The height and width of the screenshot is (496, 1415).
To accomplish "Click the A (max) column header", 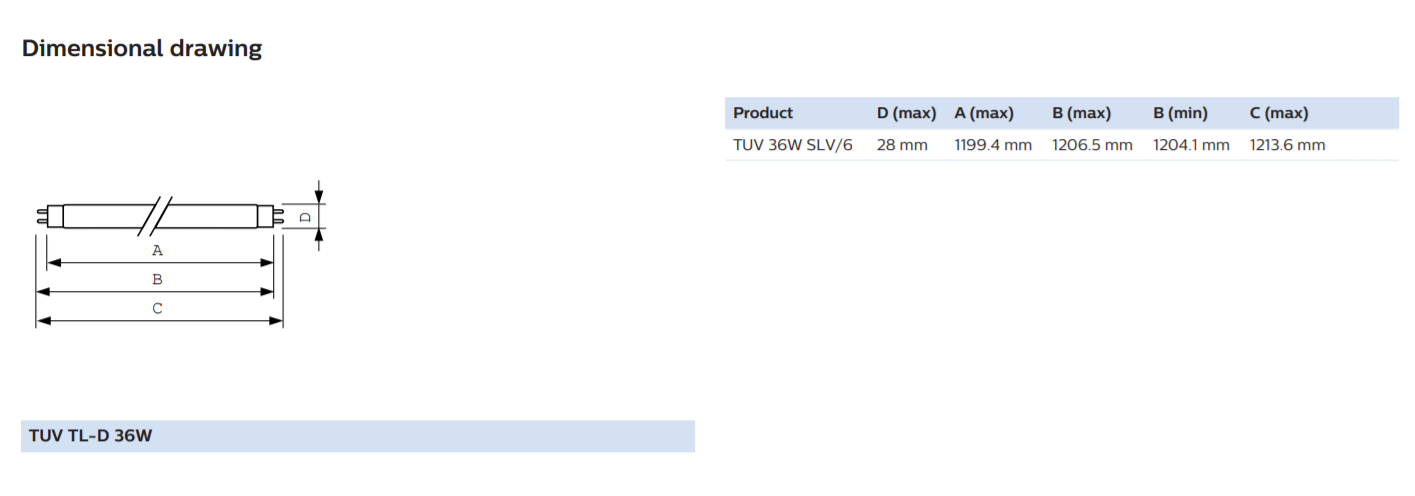I will 984,113.
